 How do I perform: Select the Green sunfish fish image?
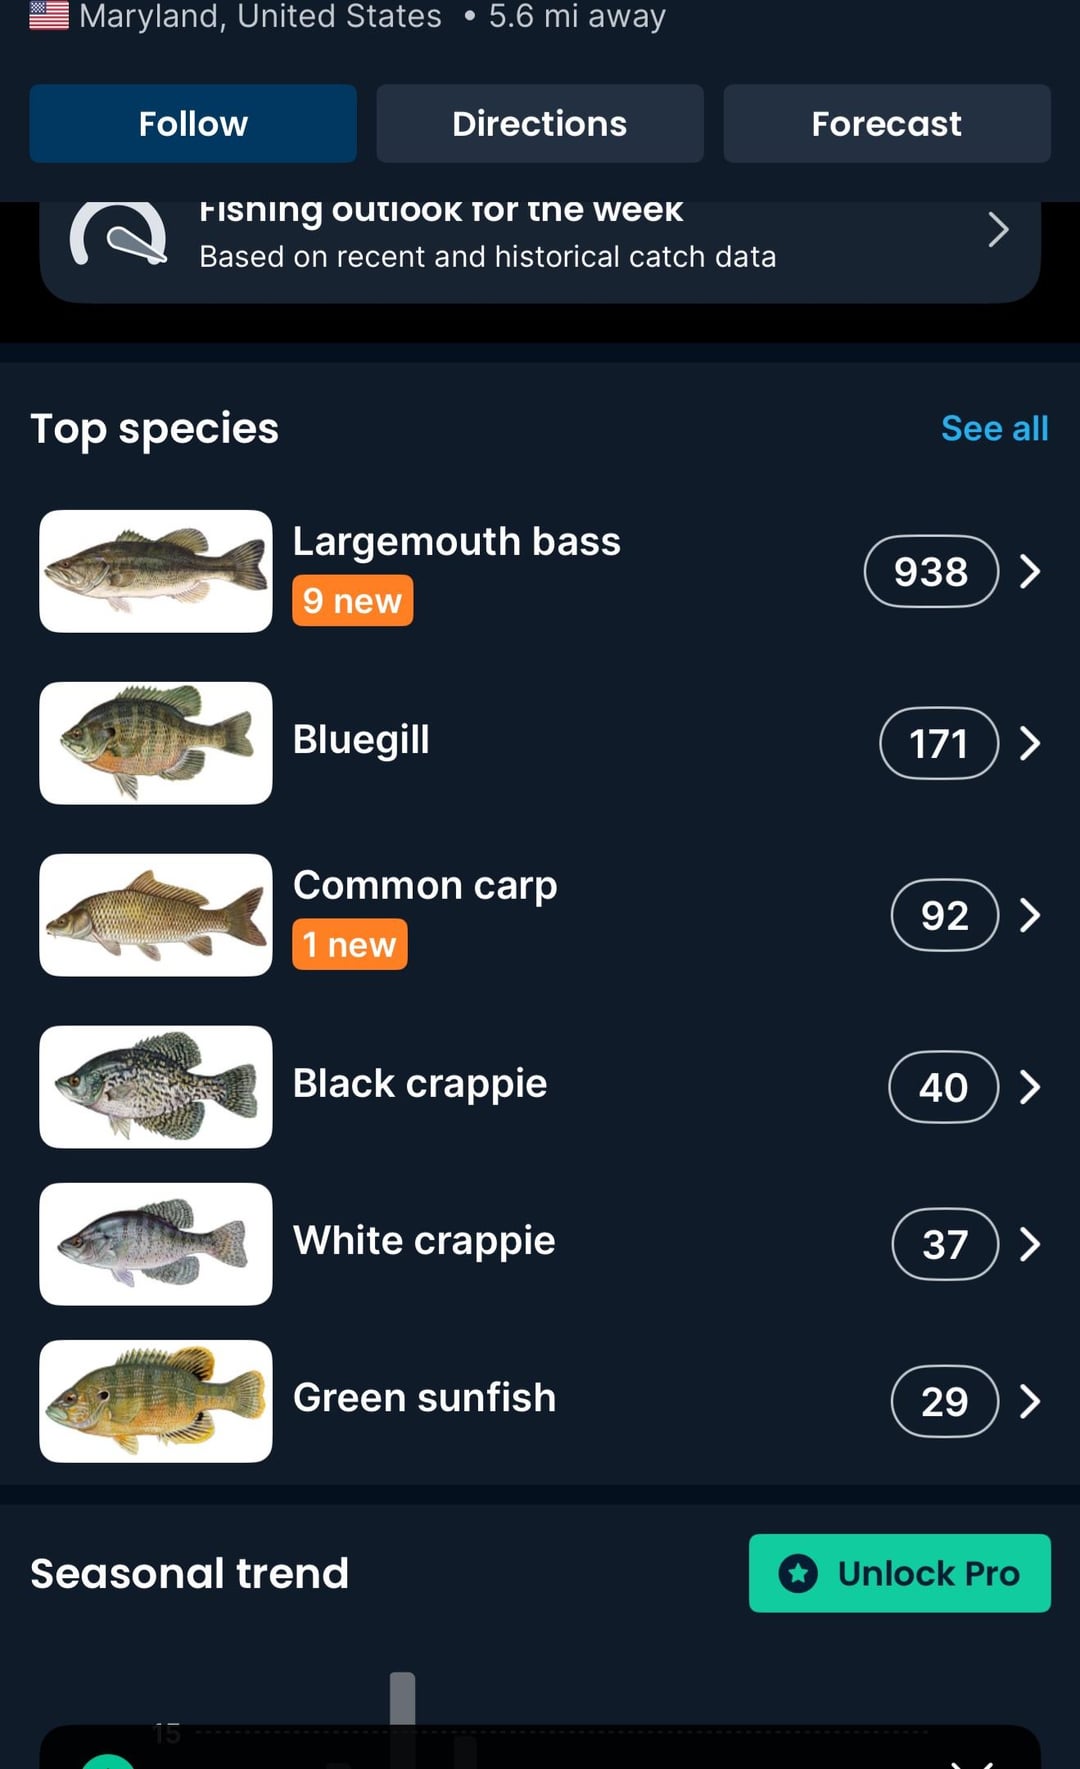pyautogui.click(x=156, y=1401)
